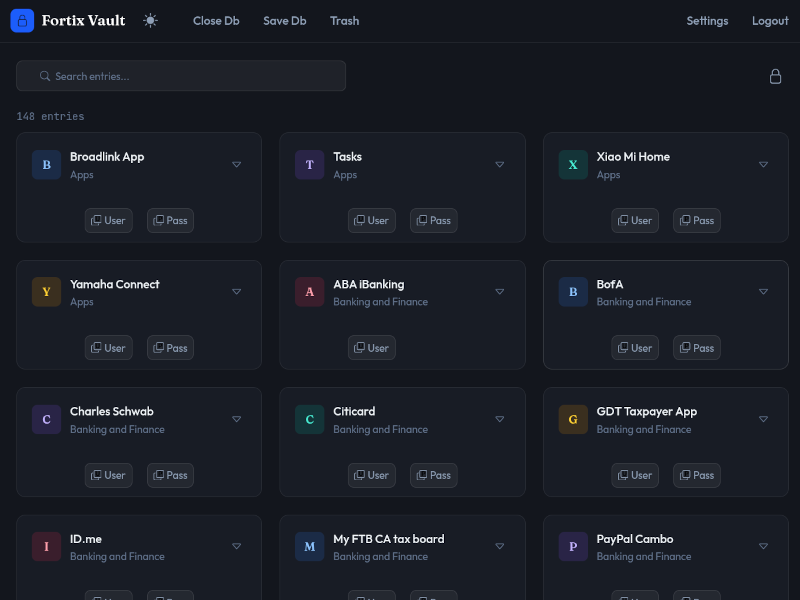Viewport: 800px width, 600px height.
Task: Click the ABA iBanking A avatar
Action: click(310, 291)
